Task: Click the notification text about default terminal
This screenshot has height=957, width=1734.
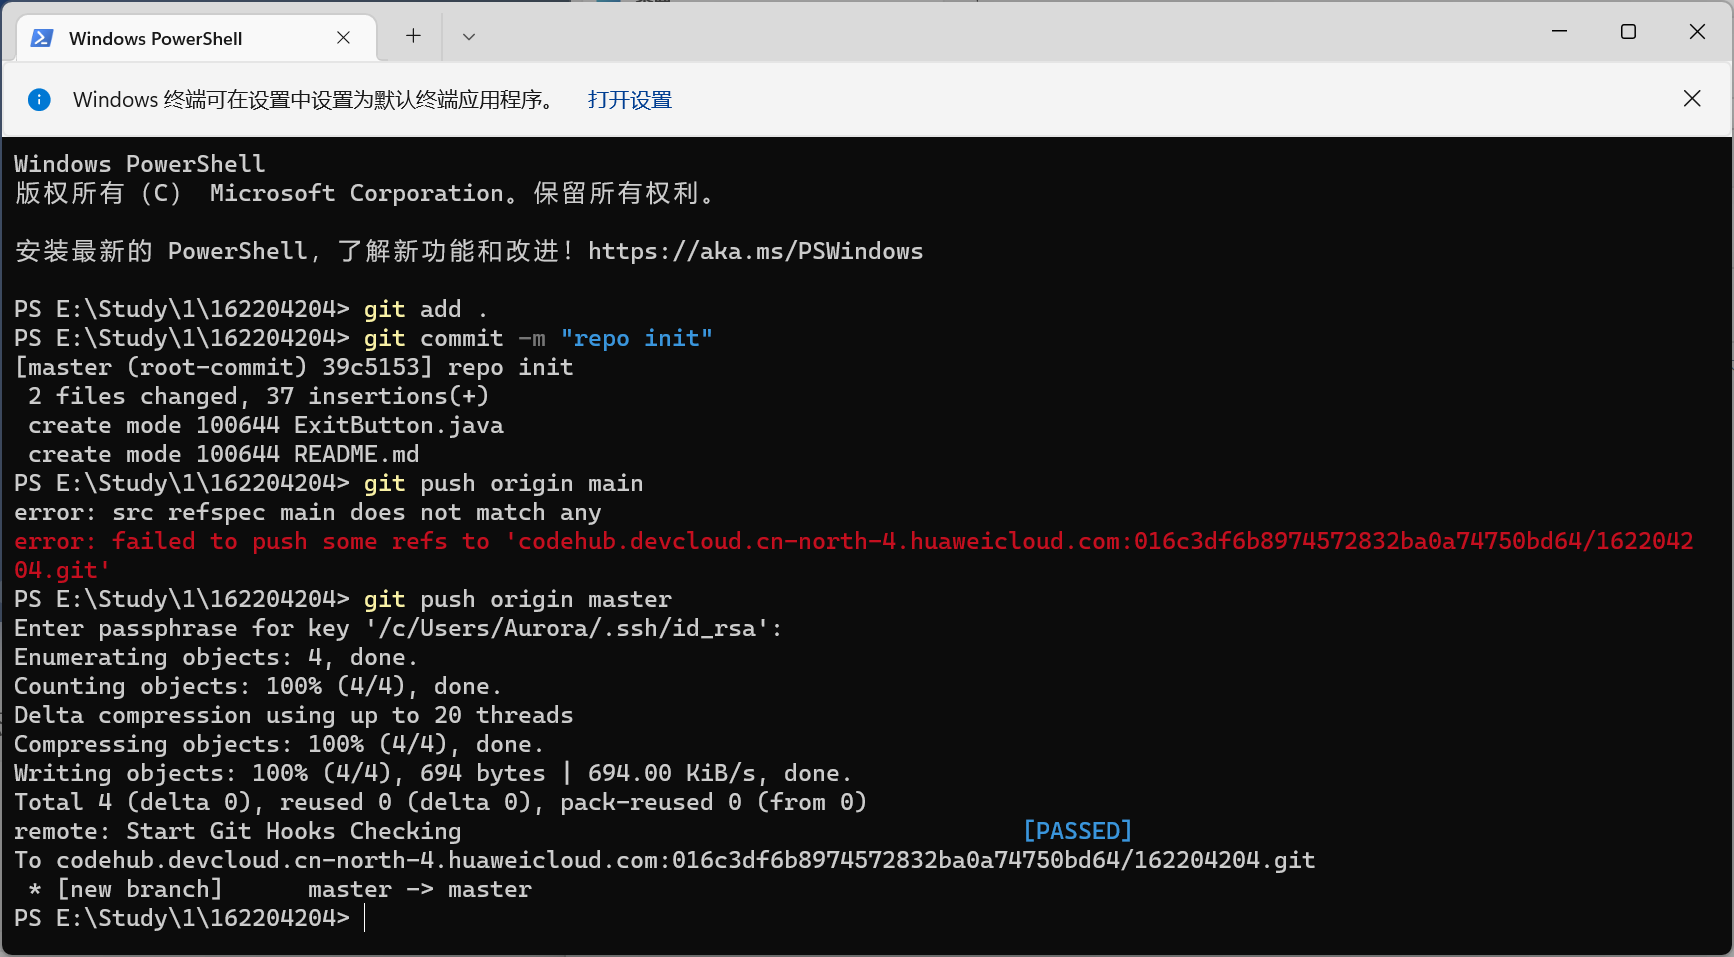Action: click(x=315, y=100)
